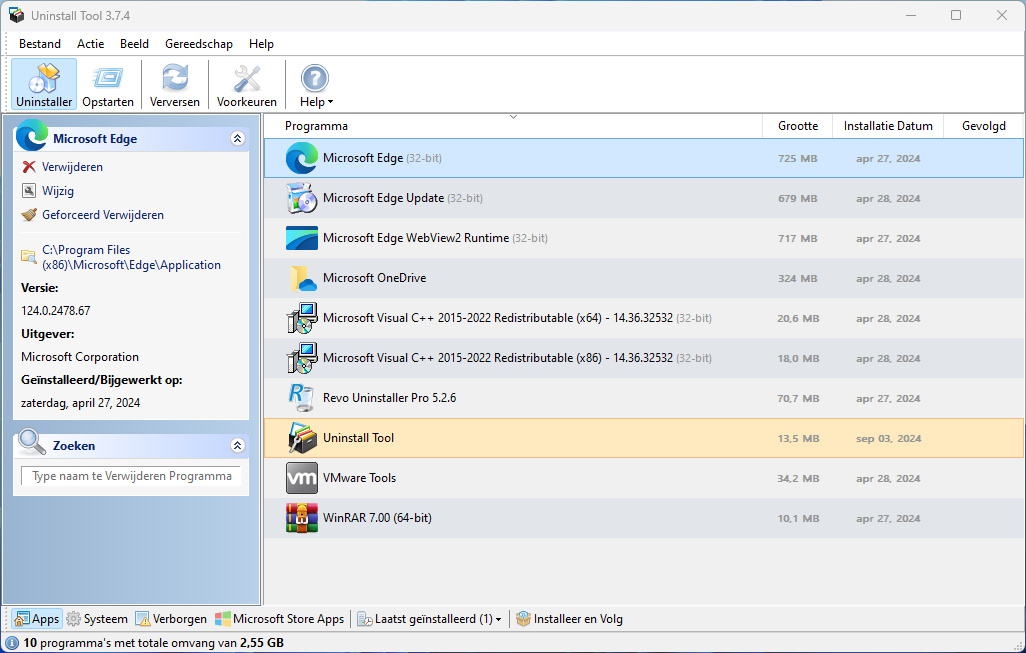Click the sort arrow above the Programma column

click(514, 116)
